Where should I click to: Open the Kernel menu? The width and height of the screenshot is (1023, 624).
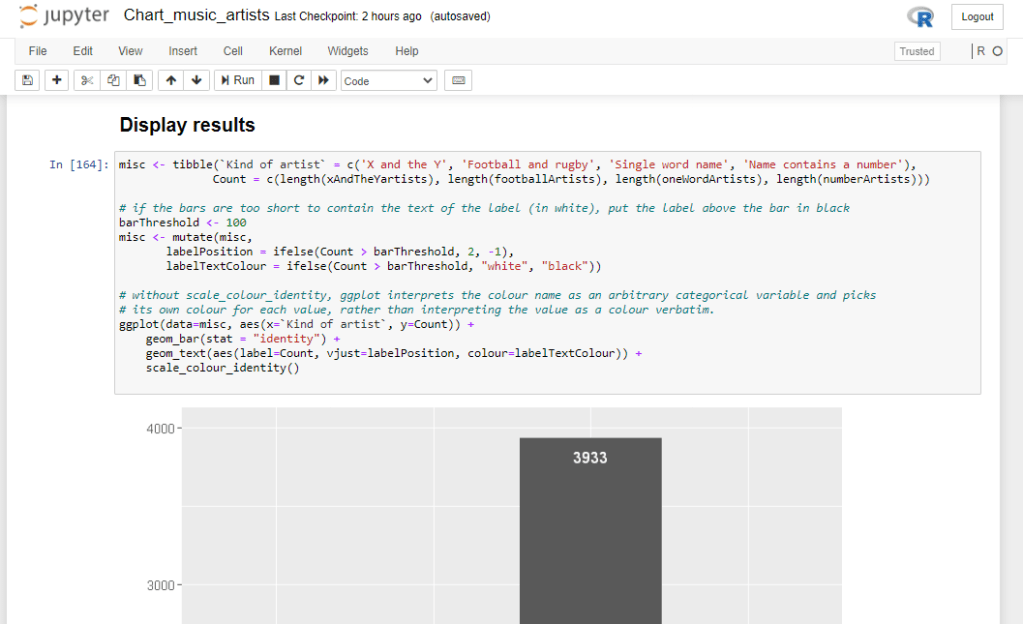coord(285,51)
